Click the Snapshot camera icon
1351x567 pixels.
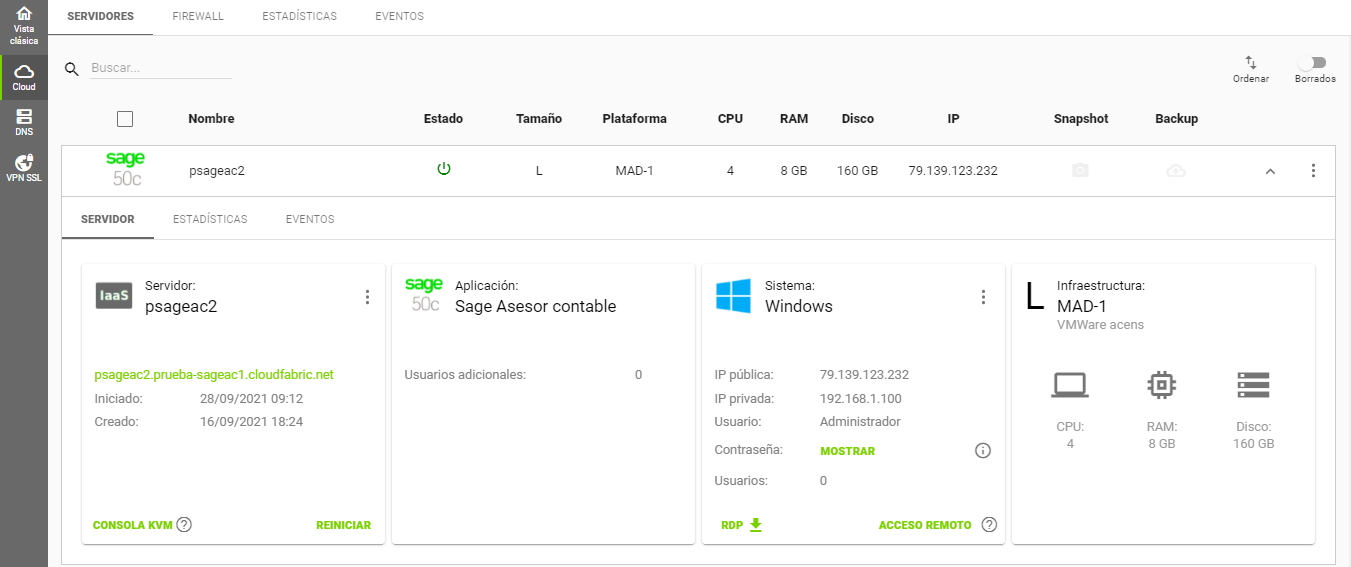coord(1080,171)
